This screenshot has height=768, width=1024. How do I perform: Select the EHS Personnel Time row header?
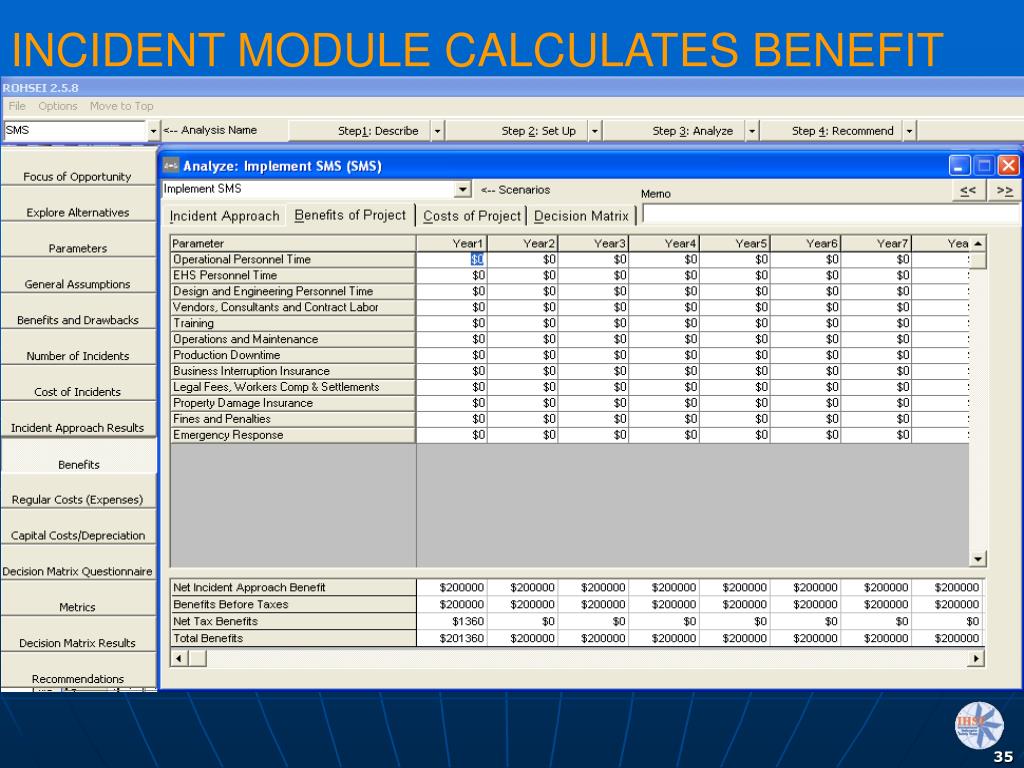[293, 276]
